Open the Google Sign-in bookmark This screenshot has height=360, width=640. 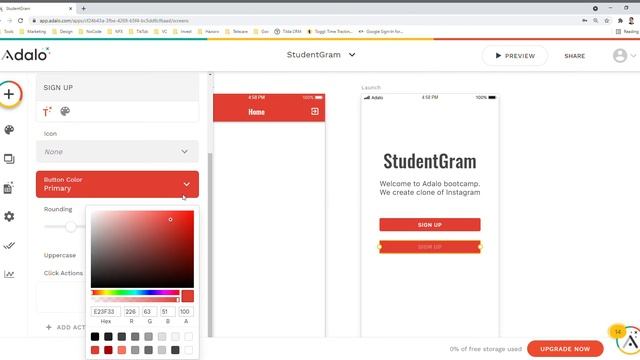point(381,31)
